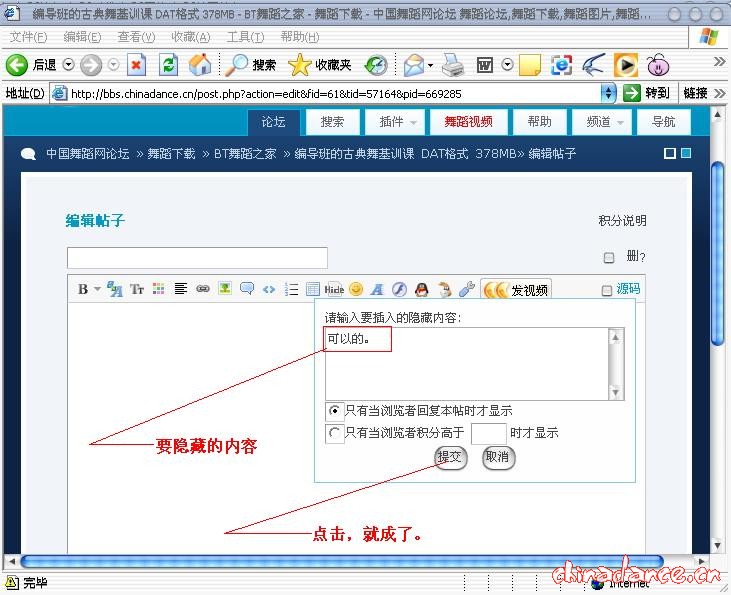Click the credits threshold input box

coord(489,434)
